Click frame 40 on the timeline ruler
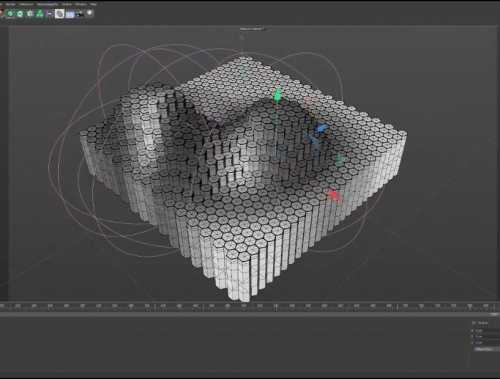The width and height of the screenshot is (500, 379). tap(163, 306)
